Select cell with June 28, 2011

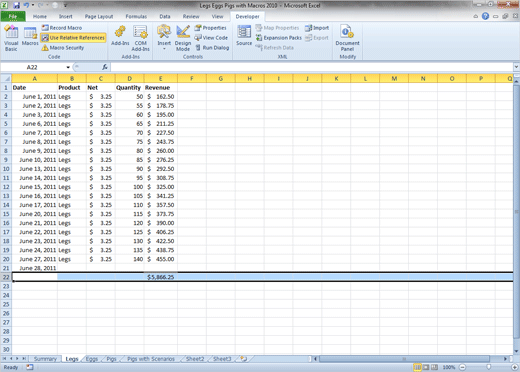[35, 268]
